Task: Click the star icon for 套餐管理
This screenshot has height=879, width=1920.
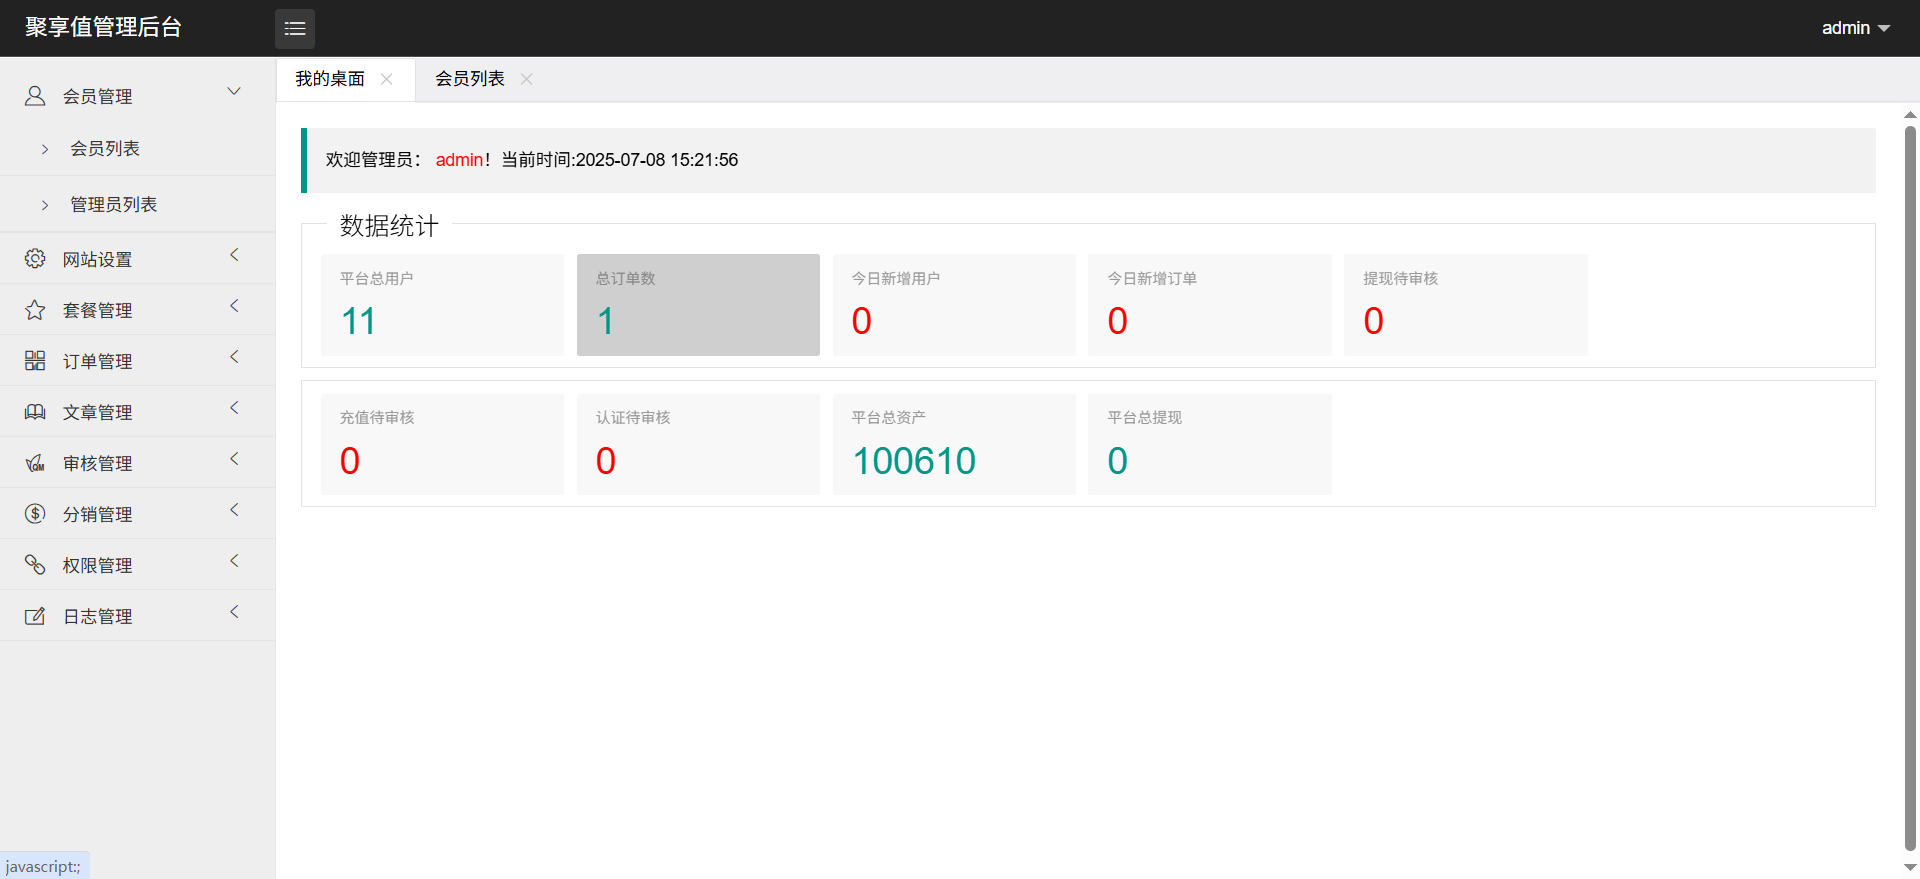Action: tap(35, 310)
